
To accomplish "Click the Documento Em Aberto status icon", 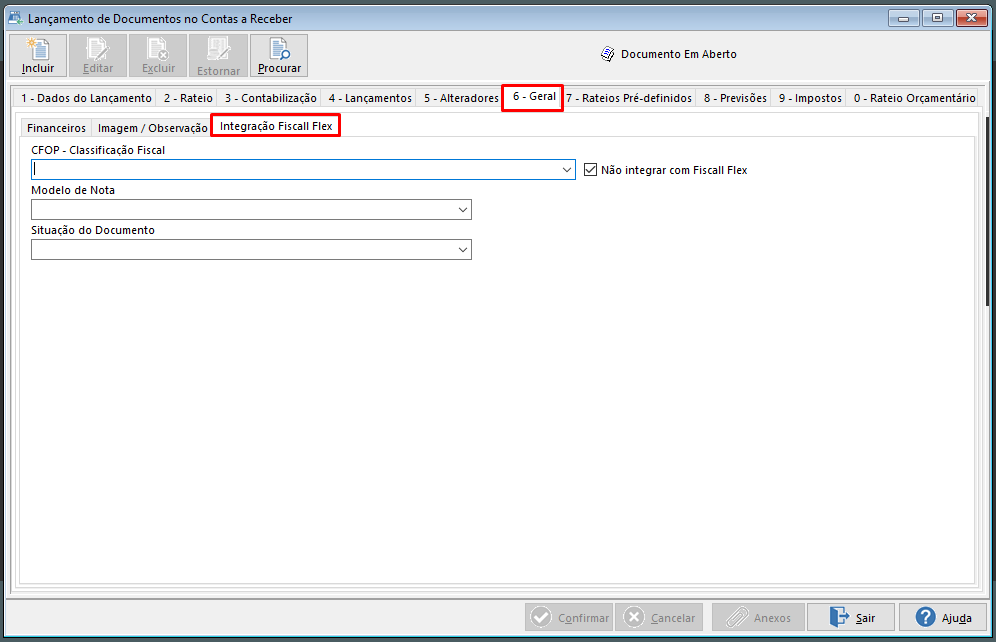I will click(608, 54).
